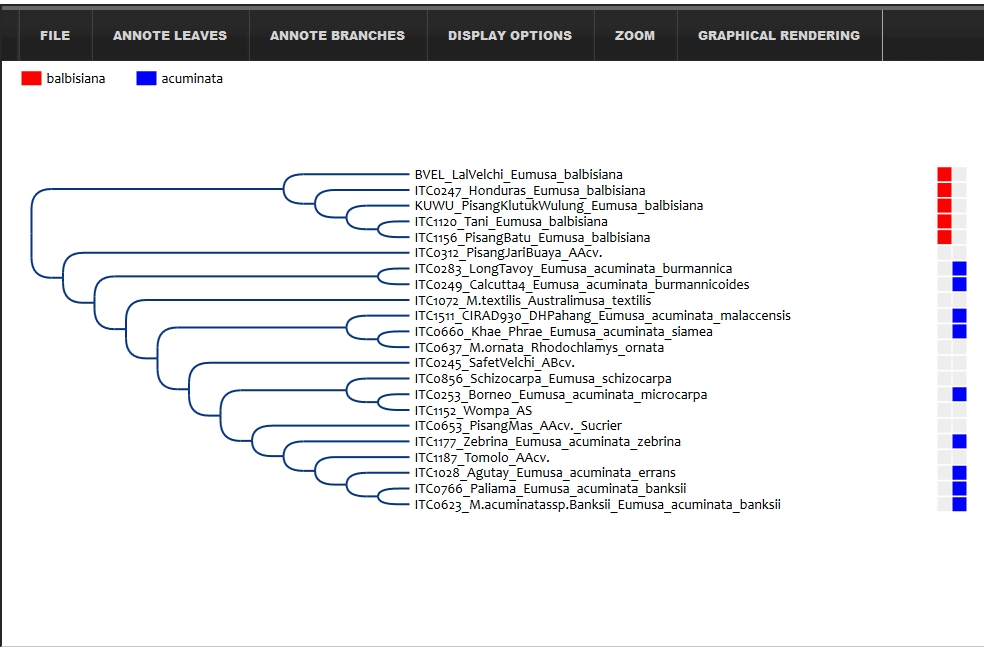The width and height of the screenshot is (984, 647).
Task: Click blue annotation square for ITC1028_Agutay
Action: point(960,473)
